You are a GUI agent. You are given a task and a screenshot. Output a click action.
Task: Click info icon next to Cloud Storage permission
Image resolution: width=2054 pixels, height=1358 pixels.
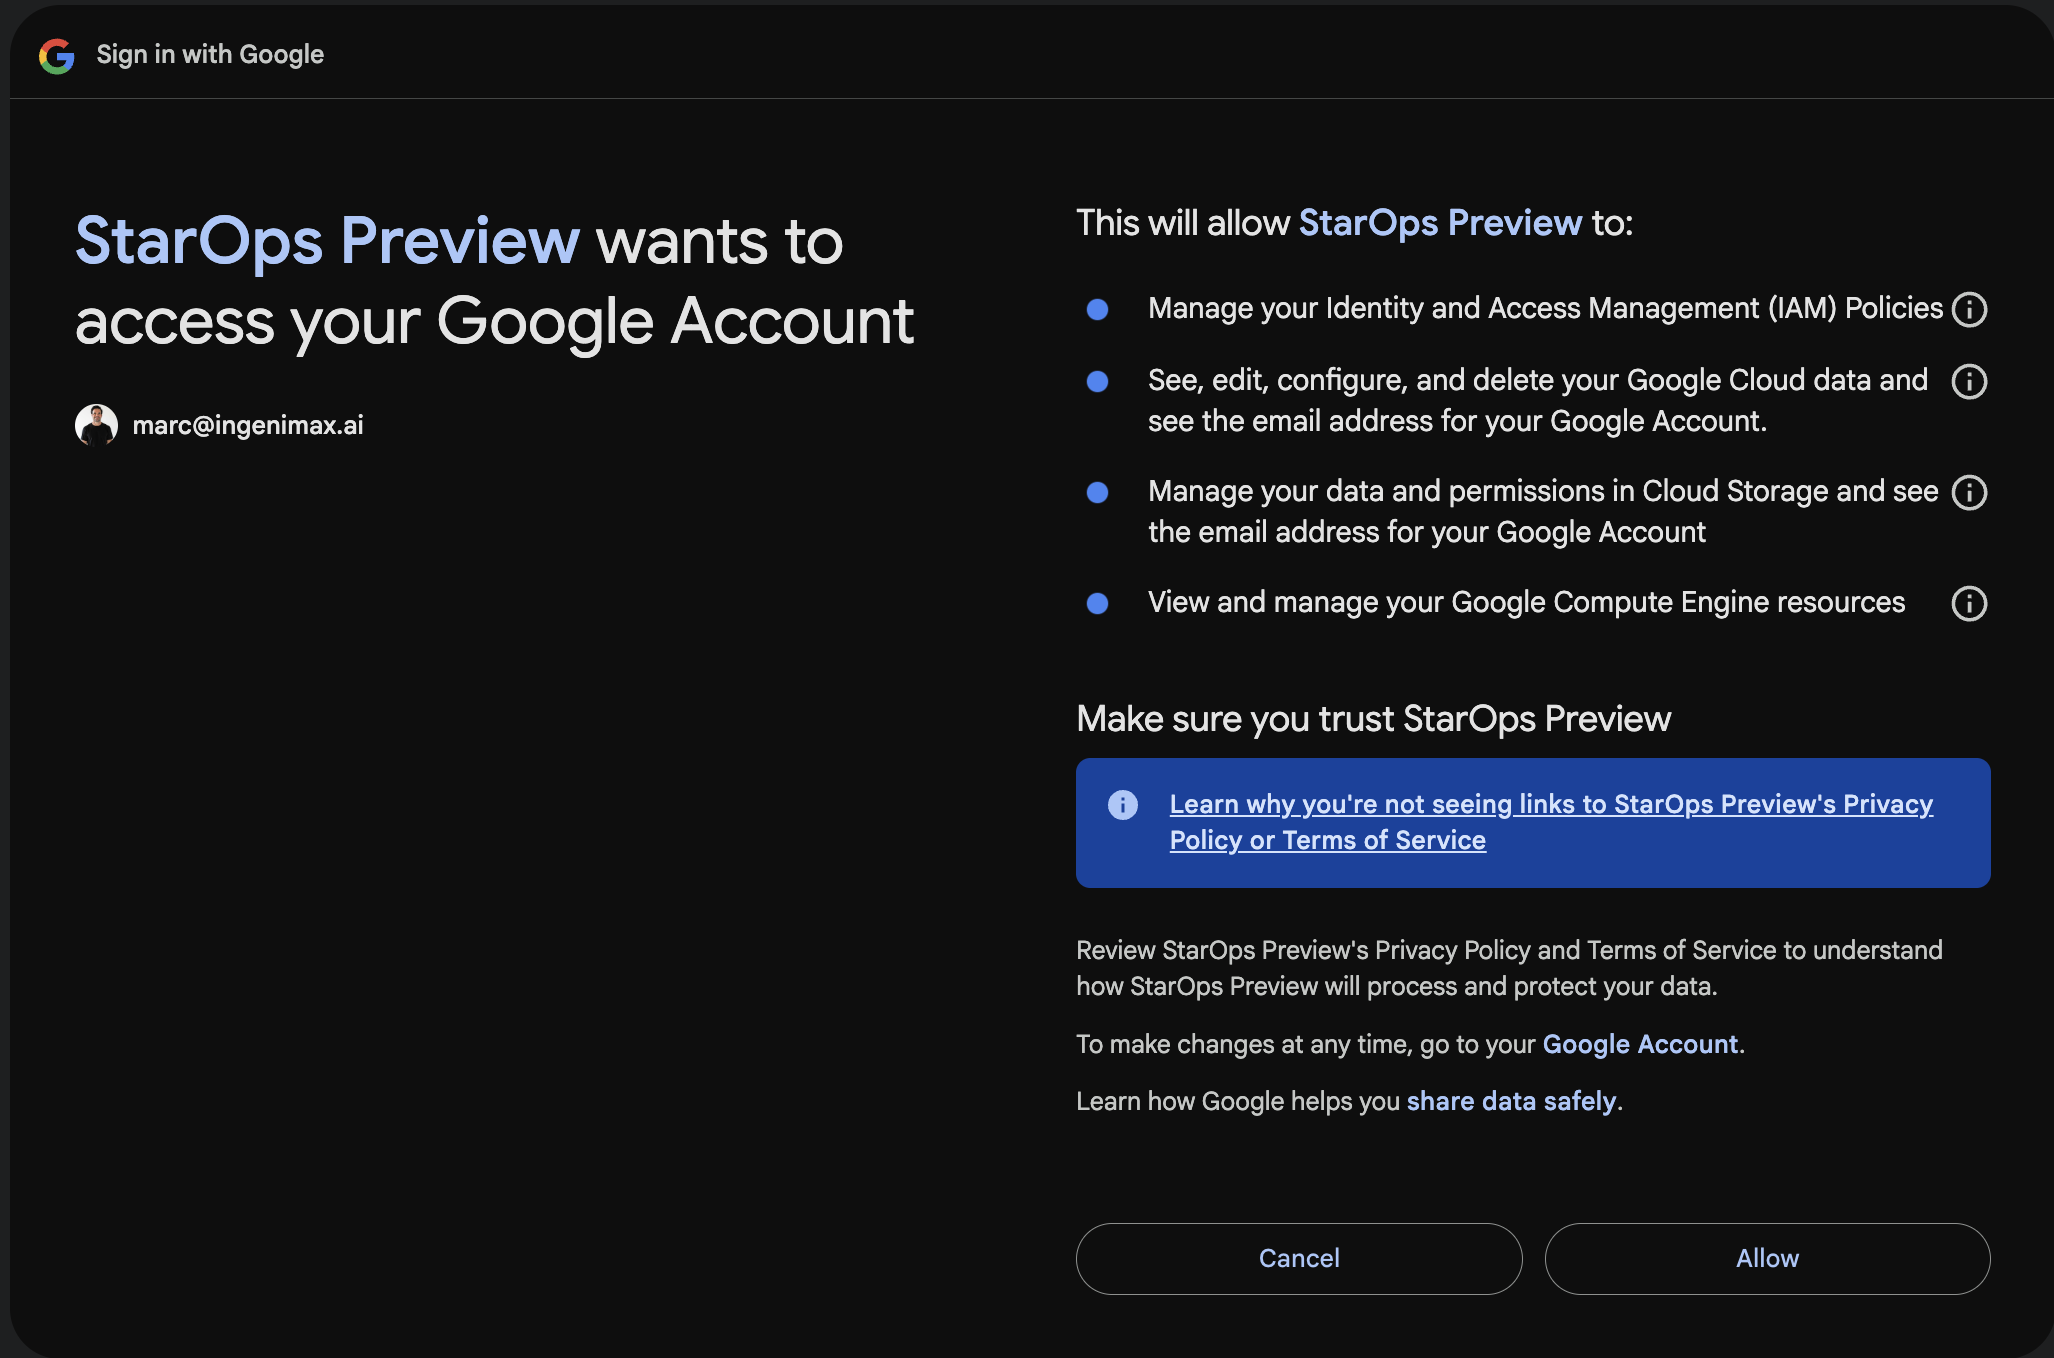[x=1969, y=492]
